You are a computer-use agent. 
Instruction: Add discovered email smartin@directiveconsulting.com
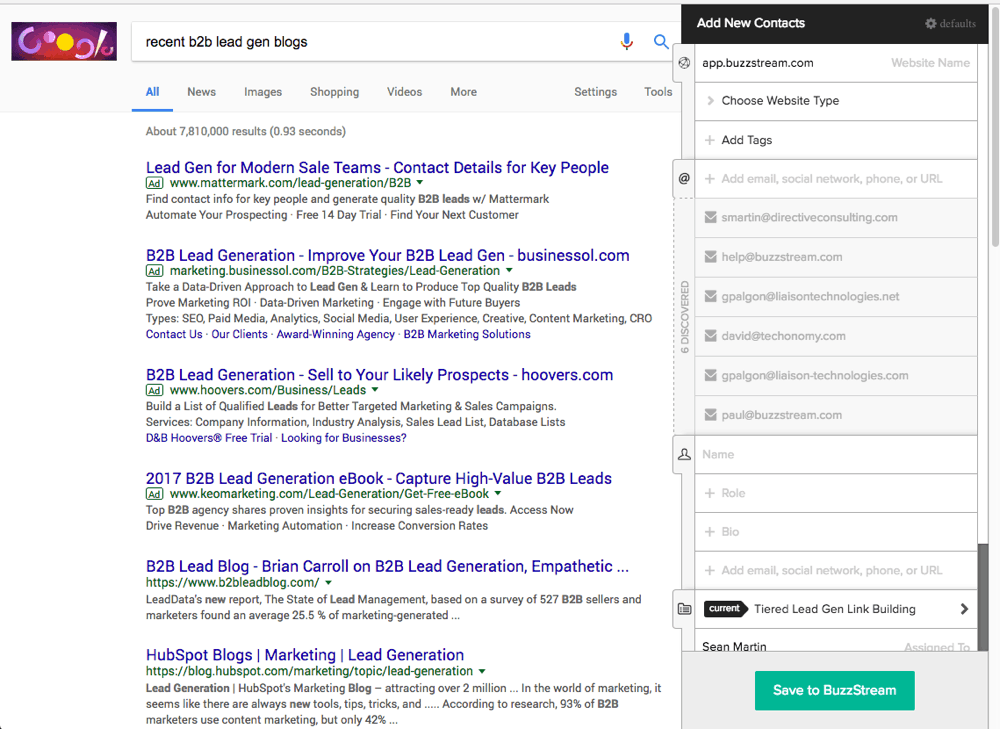pyautogui.click(x=835, y=217)
